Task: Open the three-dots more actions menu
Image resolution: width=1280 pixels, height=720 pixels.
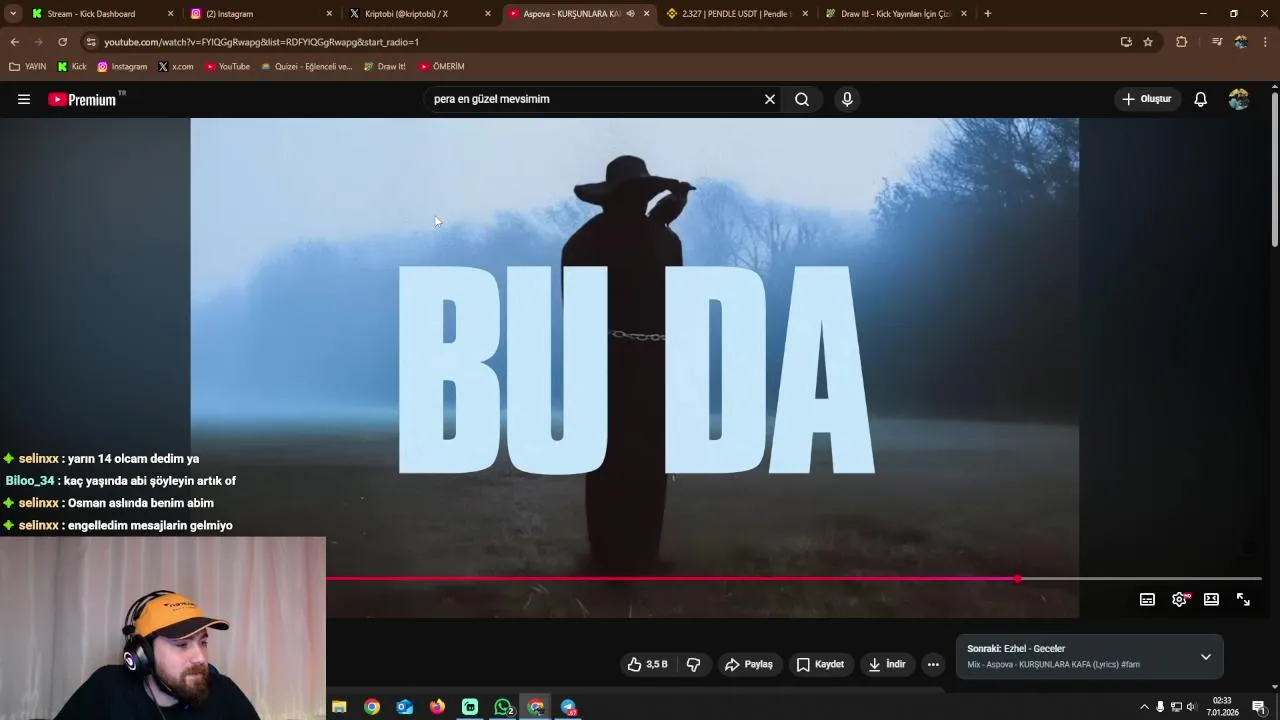Action: click(x=933, y=664)
